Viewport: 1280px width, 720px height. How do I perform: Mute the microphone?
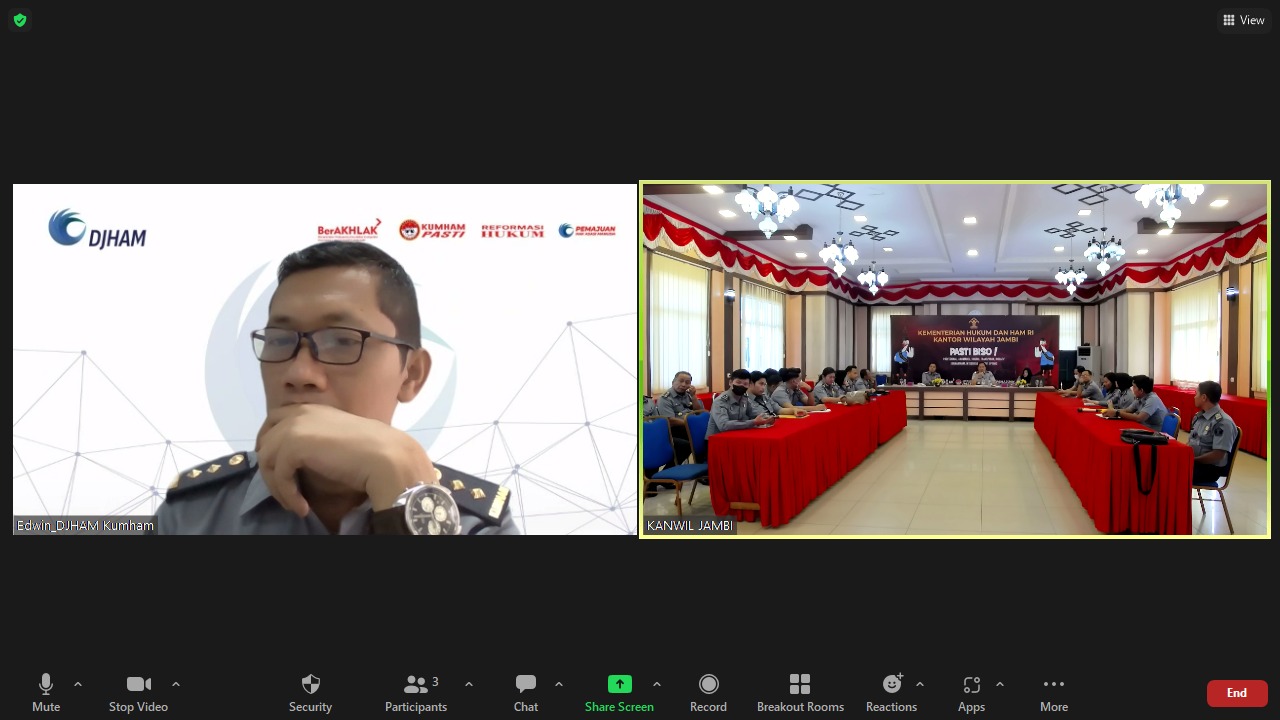click(46, 692)
